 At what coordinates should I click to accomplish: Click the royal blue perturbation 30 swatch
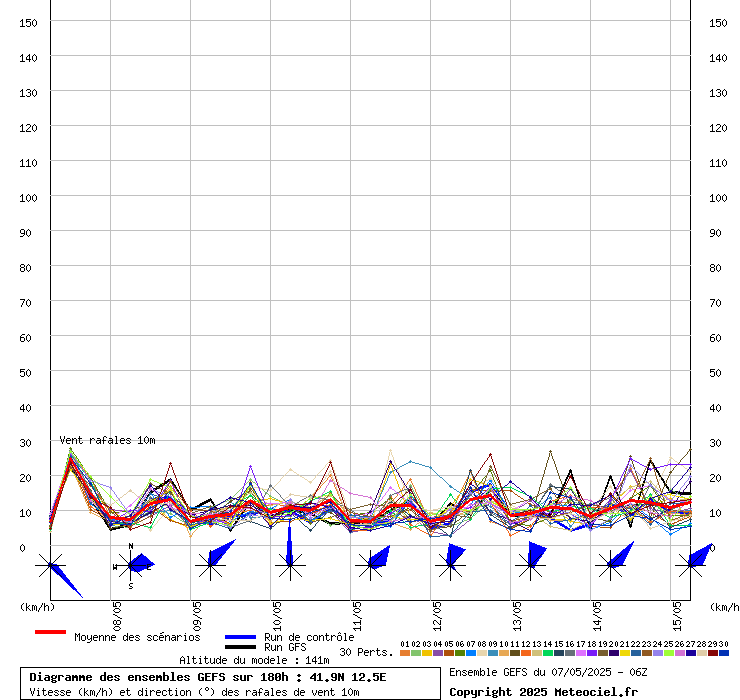(724, 653)
